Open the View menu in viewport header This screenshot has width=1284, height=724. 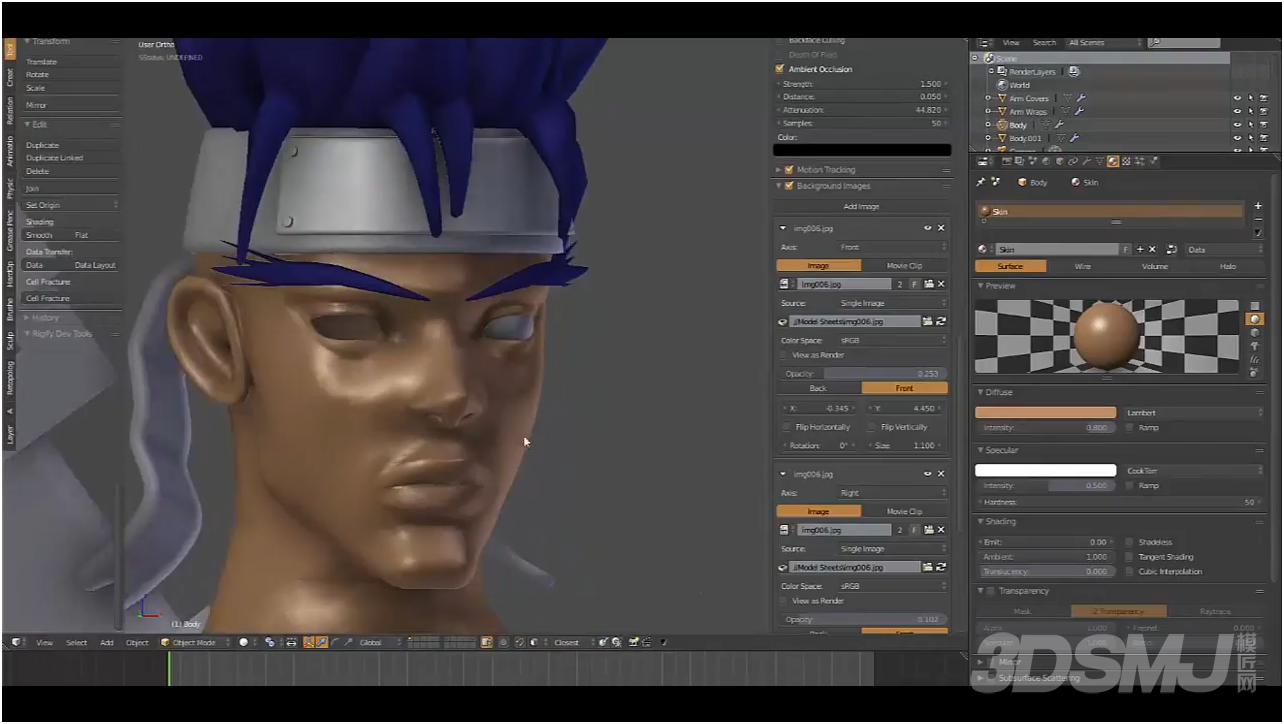(x=45, y=642)
